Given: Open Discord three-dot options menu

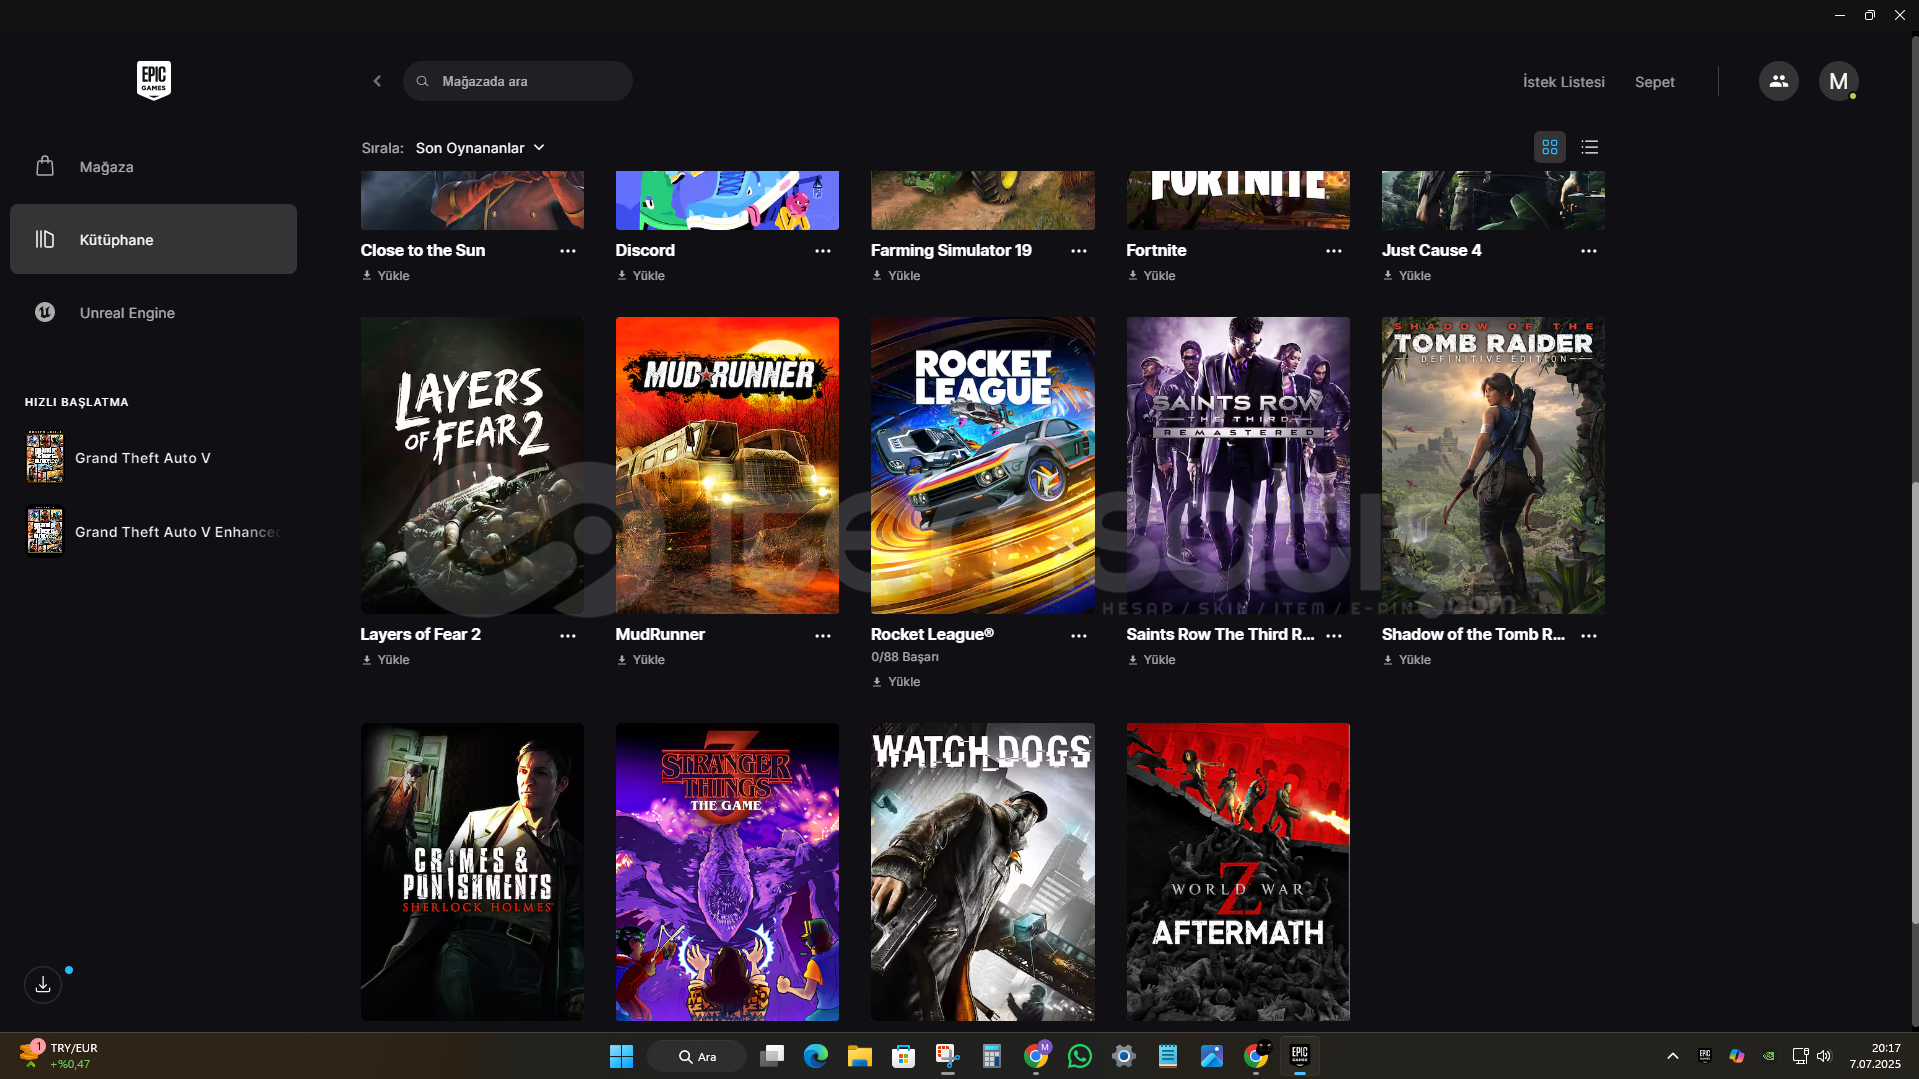Looking at the screenshot, I should coord(823,251).
